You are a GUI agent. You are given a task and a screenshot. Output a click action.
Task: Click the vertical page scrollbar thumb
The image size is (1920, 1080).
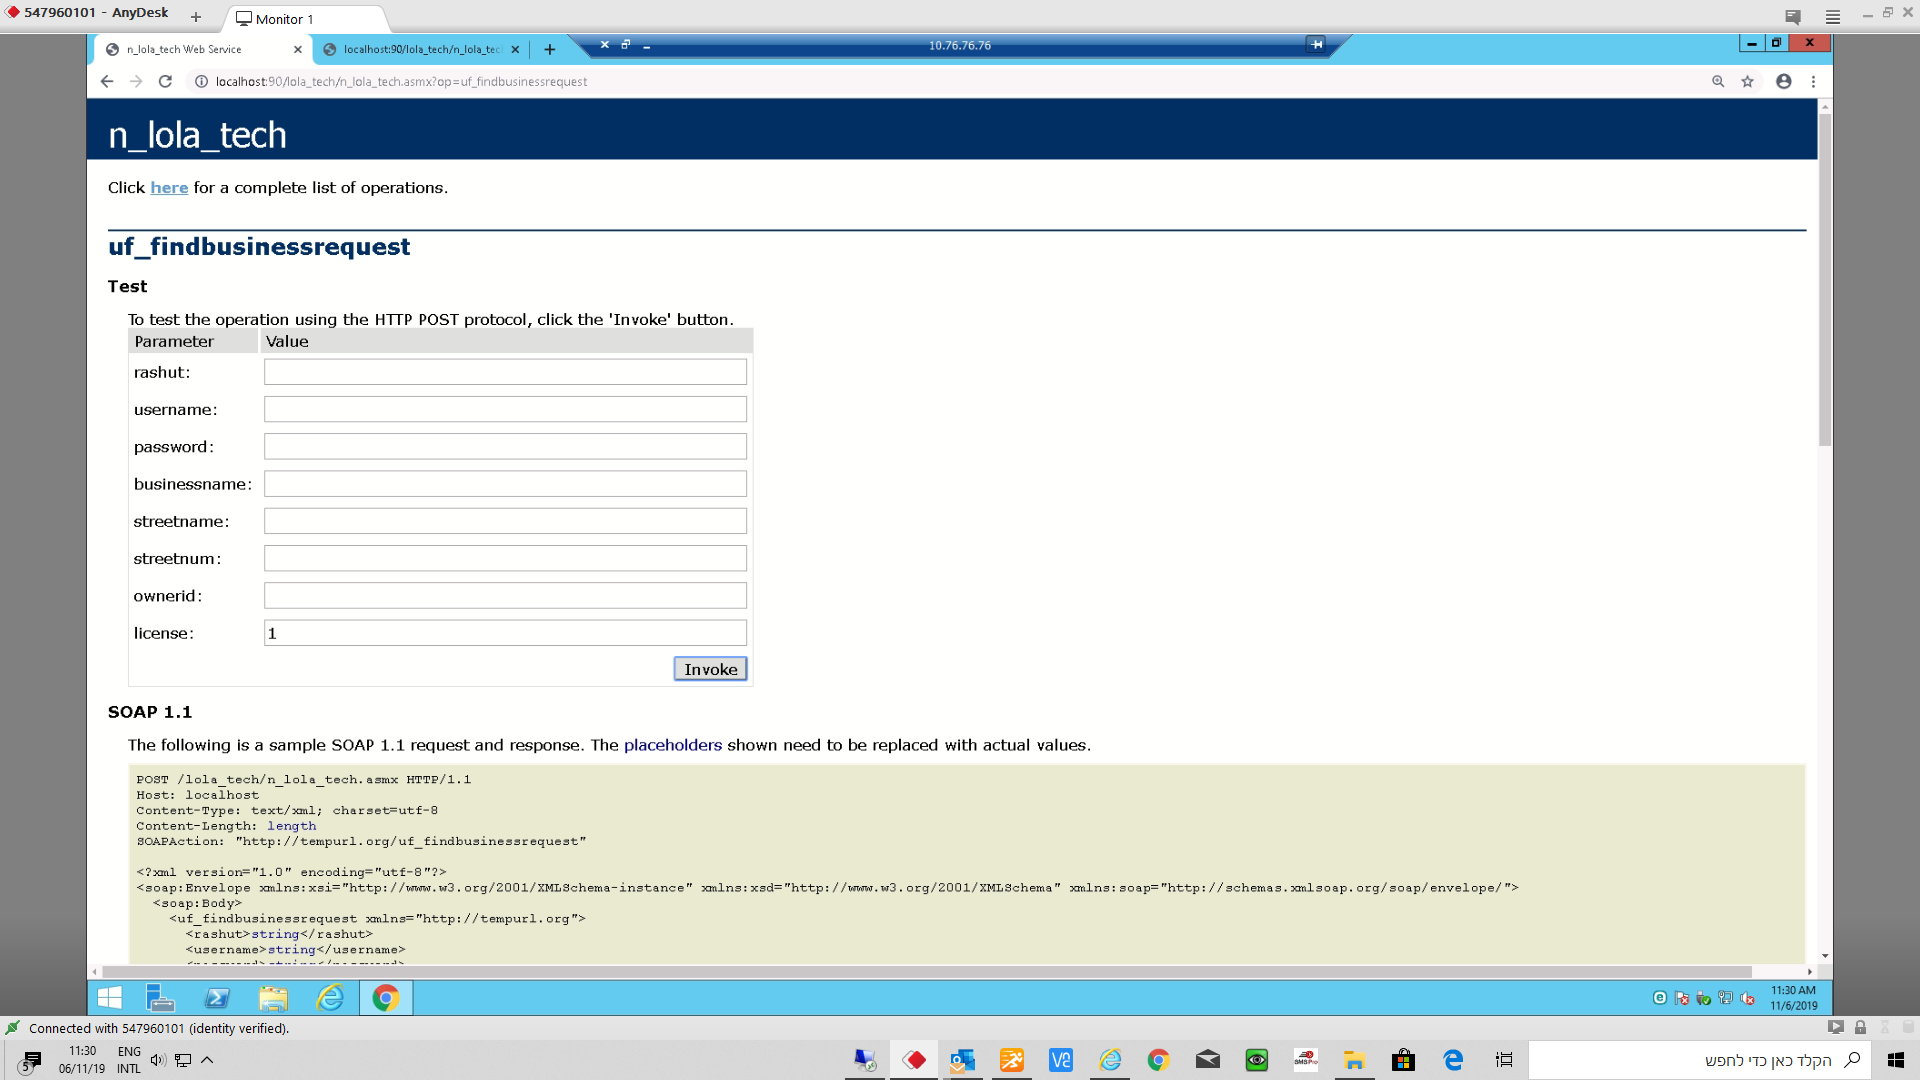1825,280
